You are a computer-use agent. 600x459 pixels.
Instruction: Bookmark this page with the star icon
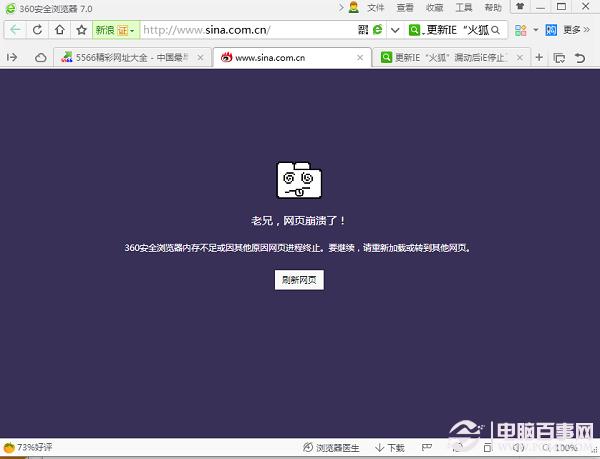coord(81,30)
